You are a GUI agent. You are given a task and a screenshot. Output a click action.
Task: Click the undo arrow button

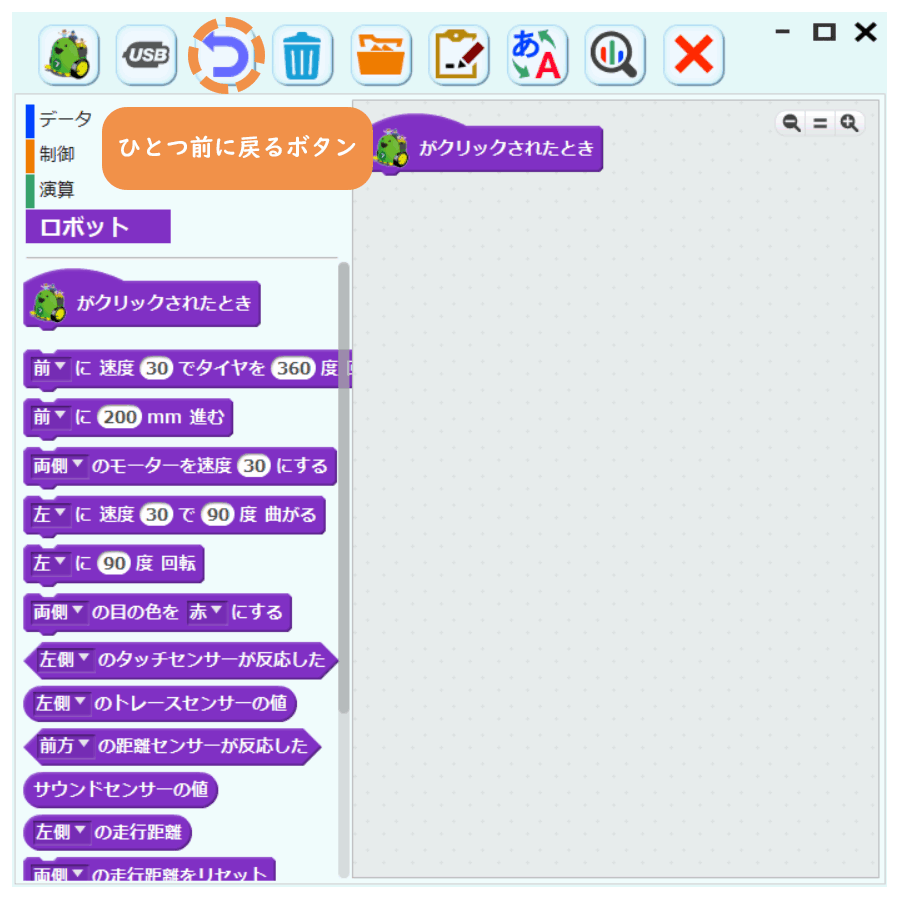click(x=226, y=55)
